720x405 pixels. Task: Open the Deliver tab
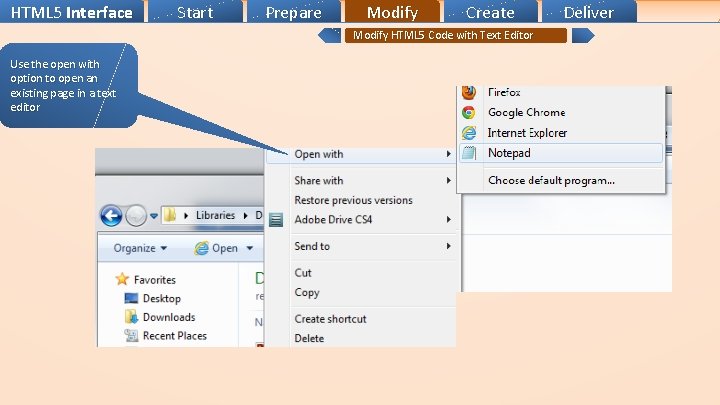[x=589, y=11]
